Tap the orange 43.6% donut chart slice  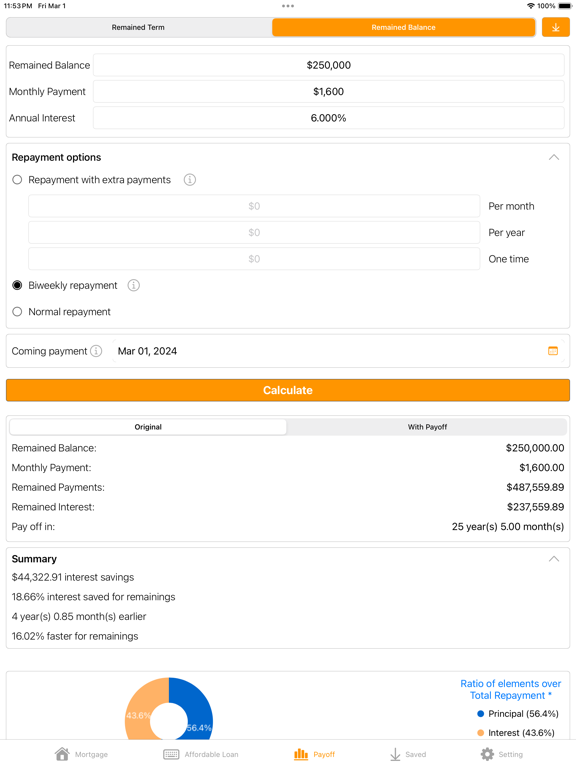pos(142,710)
